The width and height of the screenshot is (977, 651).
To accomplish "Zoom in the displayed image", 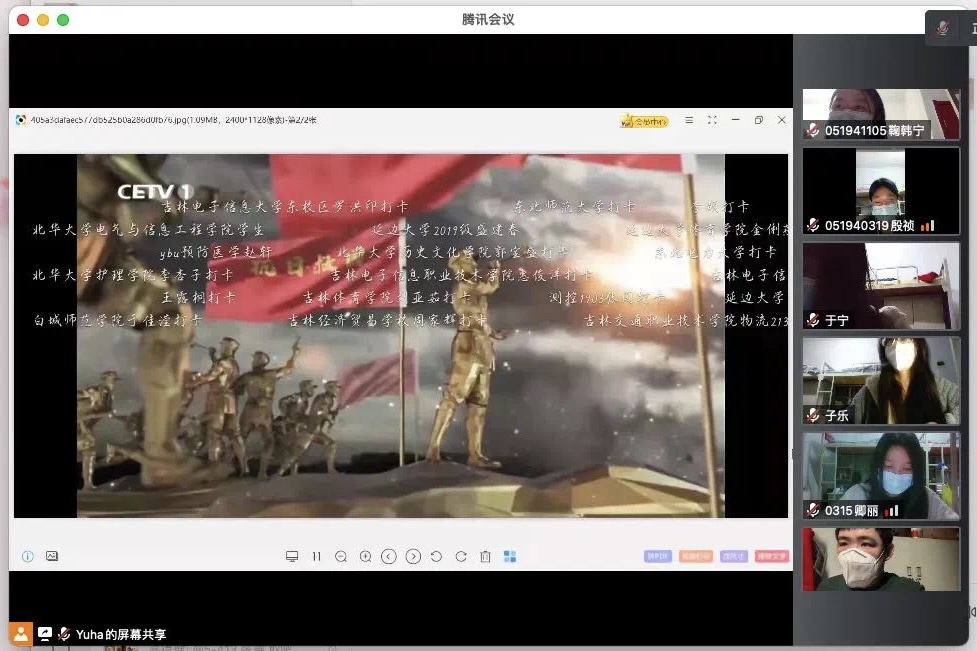I will 365,556.
